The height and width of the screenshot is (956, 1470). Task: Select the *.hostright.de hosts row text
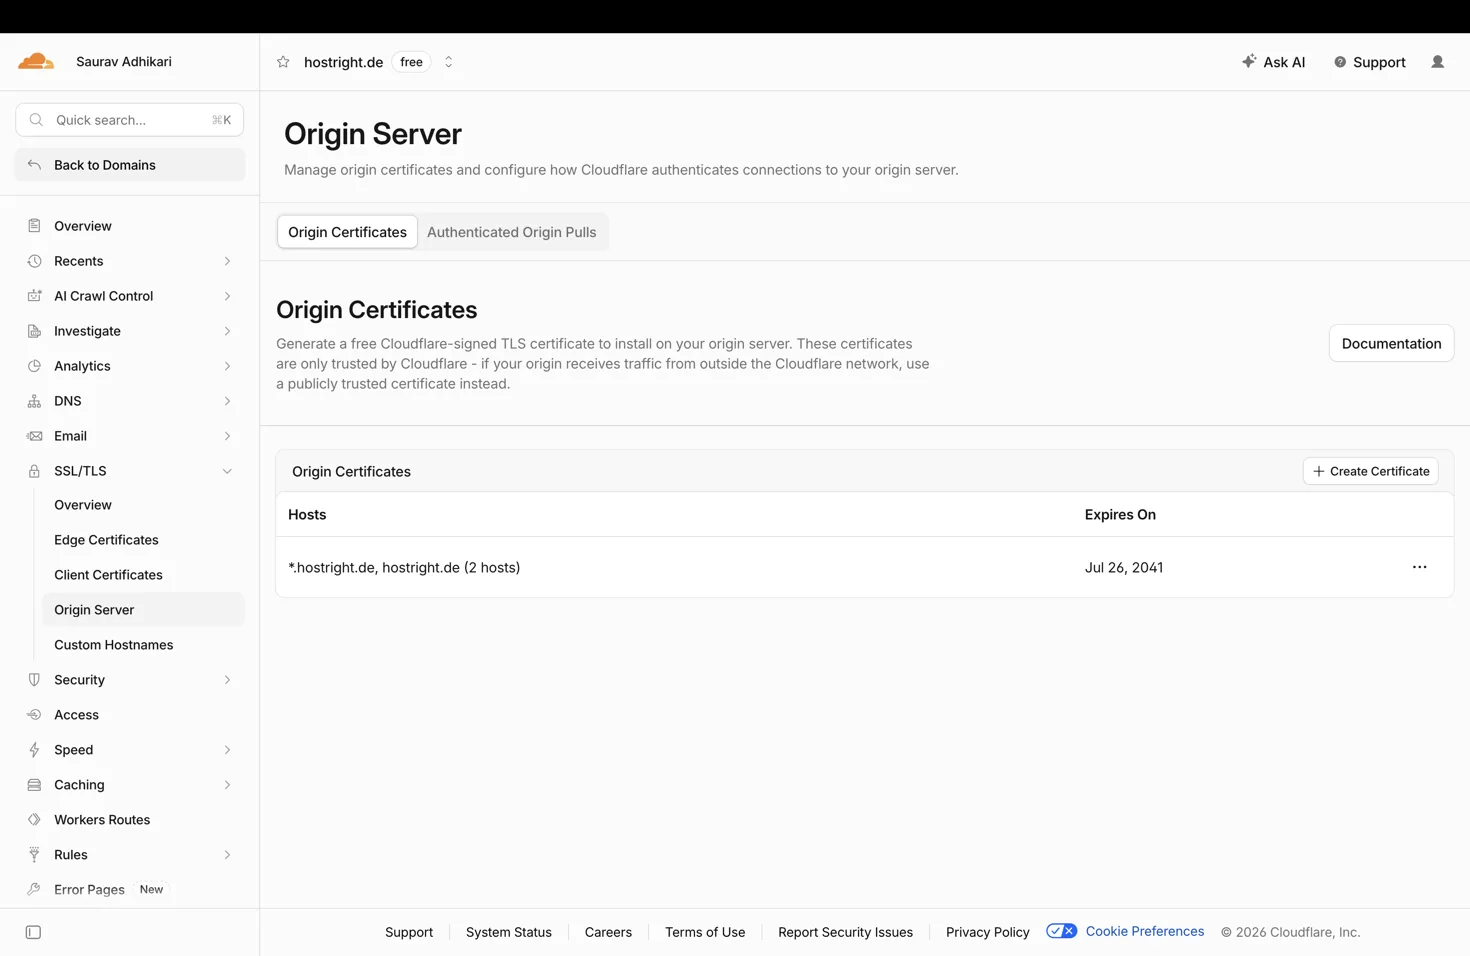click(404, 567)
